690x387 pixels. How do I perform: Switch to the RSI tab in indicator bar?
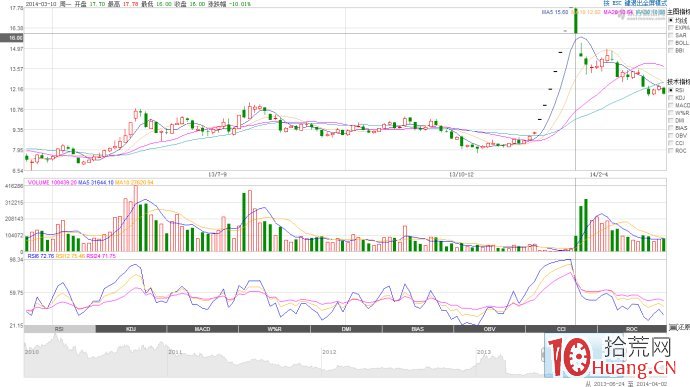tap(59, 329)
